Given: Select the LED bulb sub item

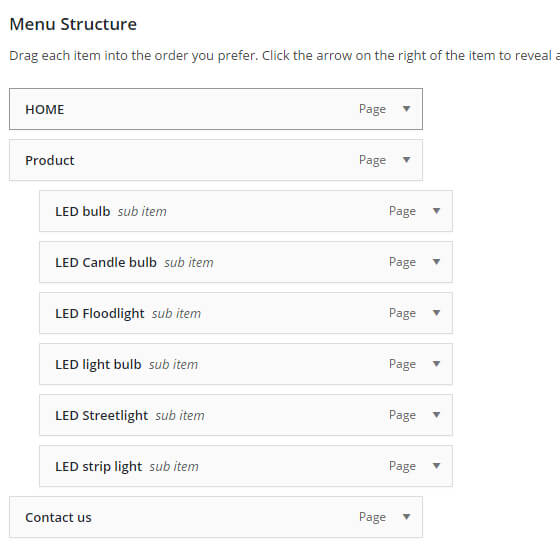Looking at the screenshot, I should pos(246,211).
